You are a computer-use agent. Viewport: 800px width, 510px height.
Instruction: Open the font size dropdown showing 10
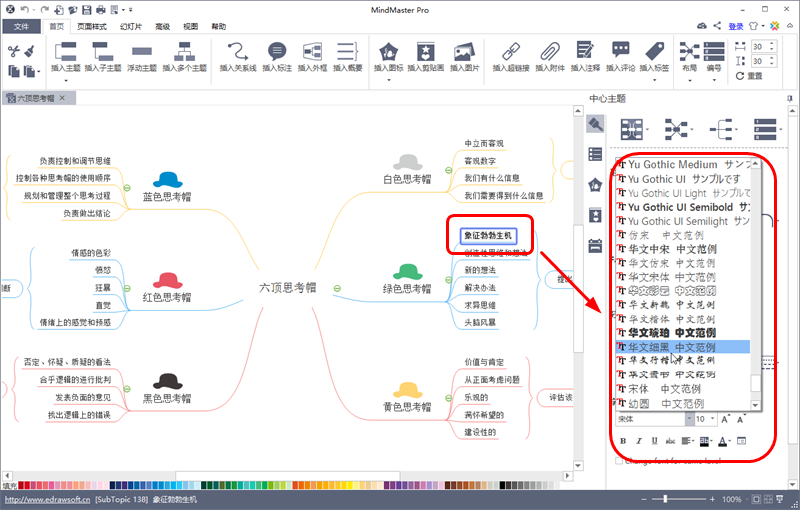(x=713, y=419)
